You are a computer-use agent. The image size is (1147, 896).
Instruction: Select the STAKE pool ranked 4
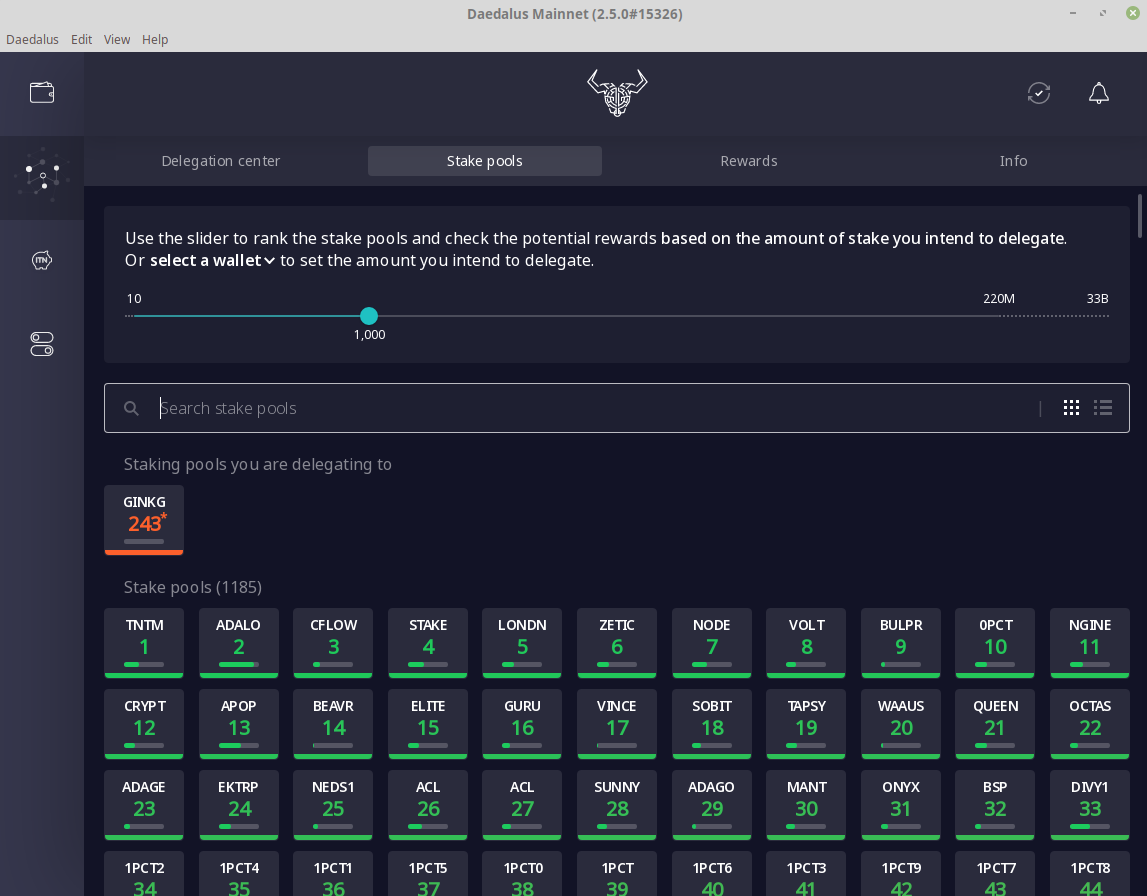tap(428, 643)
